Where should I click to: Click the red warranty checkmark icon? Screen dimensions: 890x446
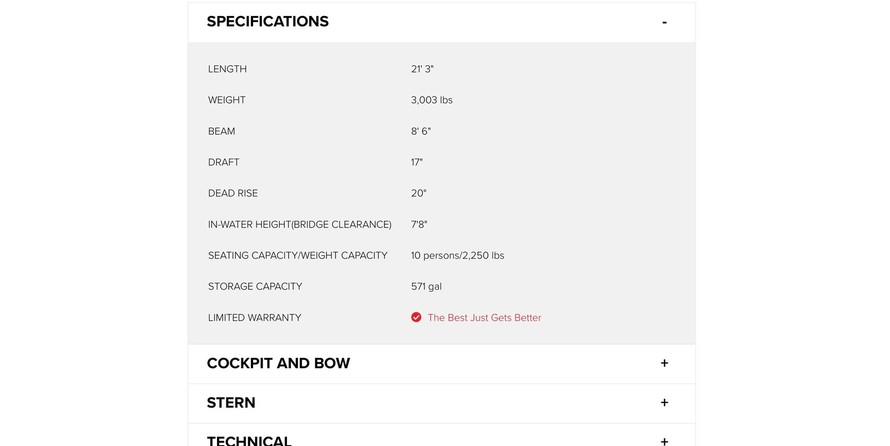point(416,317)
